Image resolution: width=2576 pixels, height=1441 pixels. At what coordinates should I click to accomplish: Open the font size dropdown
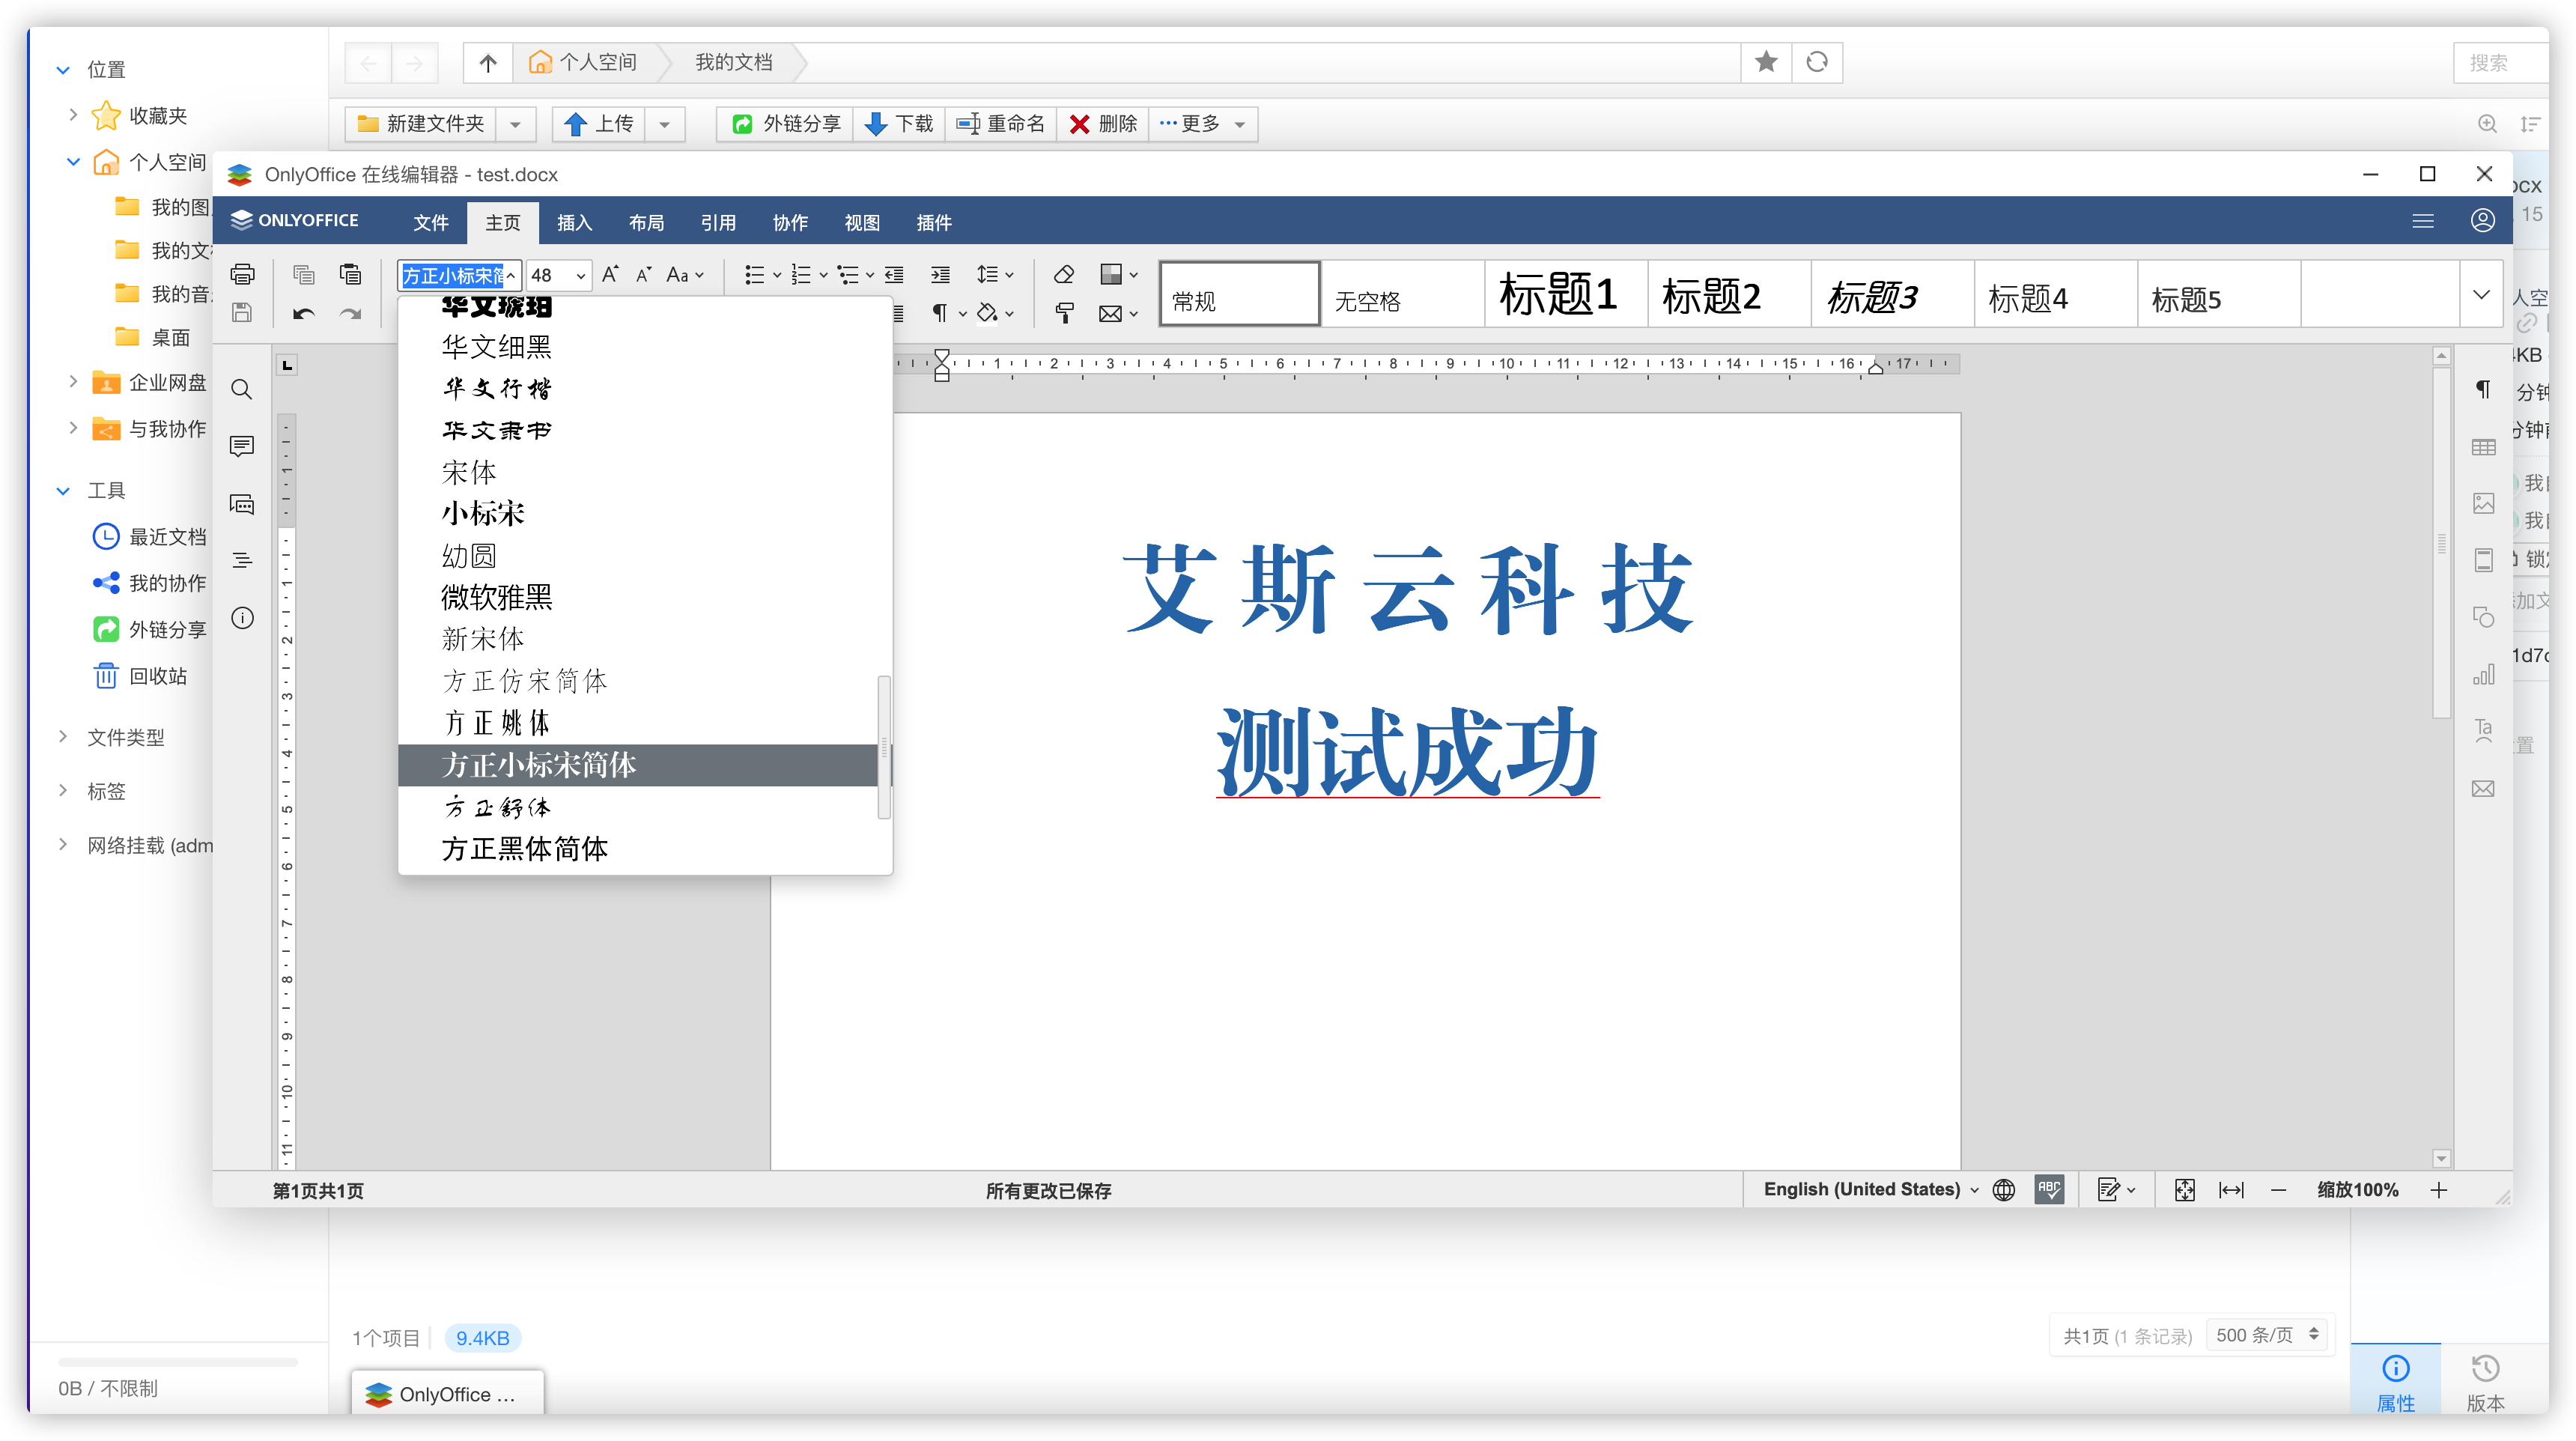(x=580, y=275)
